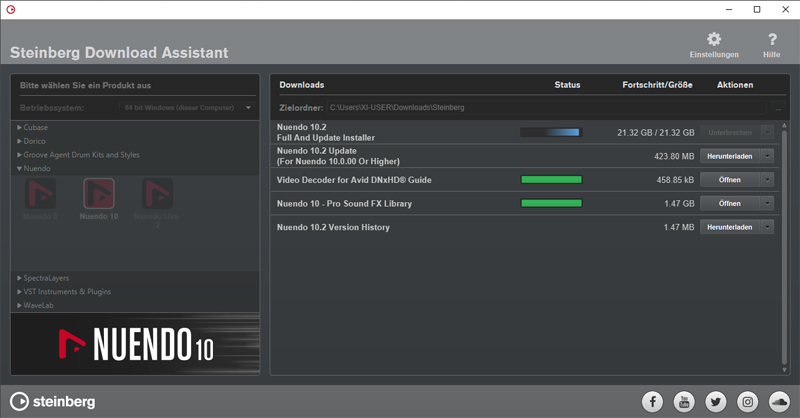The width and height of the screenshot is (800, 418).
Task: Click the 423.80 MB size value
Action: pos(674,156)
